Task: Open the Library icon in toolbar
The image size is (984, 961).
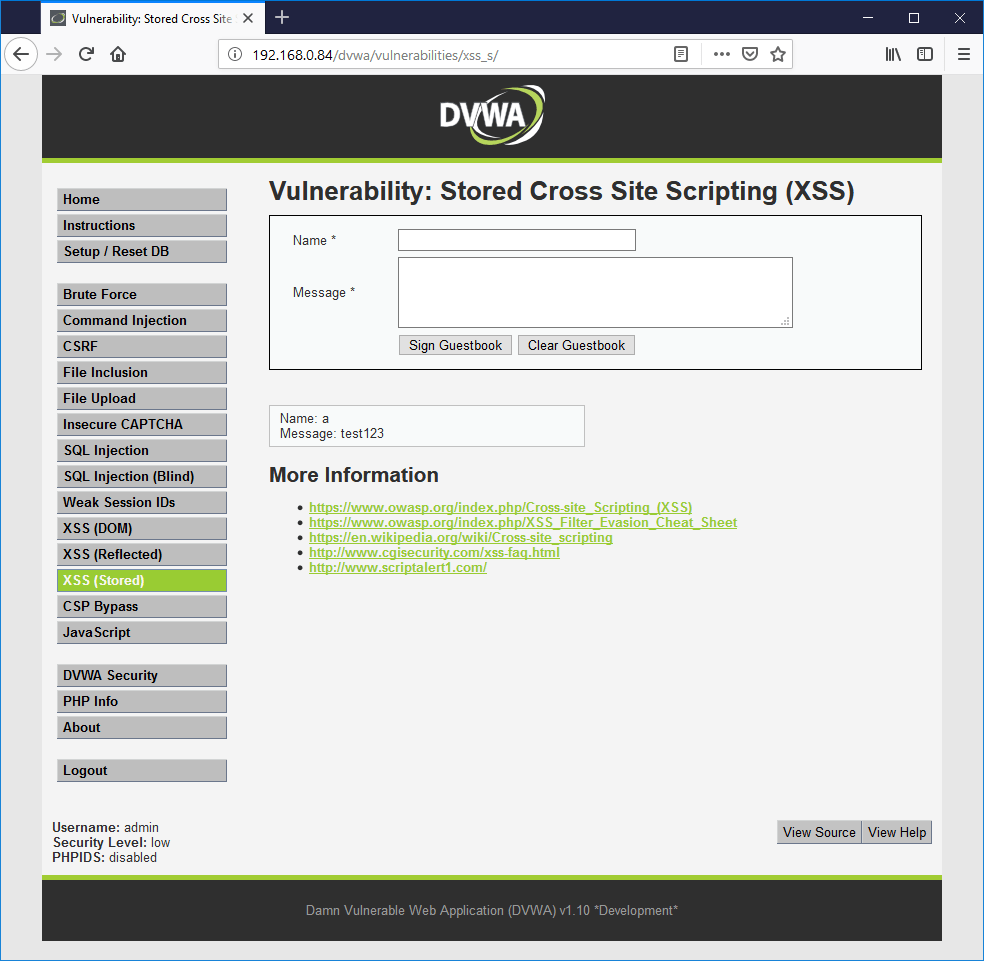Action: (893, 54)
